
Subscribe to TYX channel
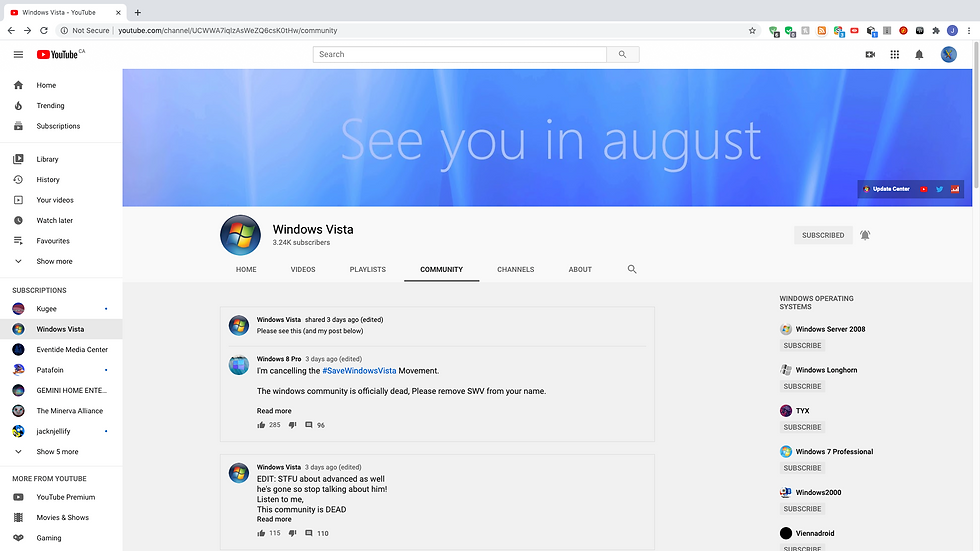tap(802, 427)
